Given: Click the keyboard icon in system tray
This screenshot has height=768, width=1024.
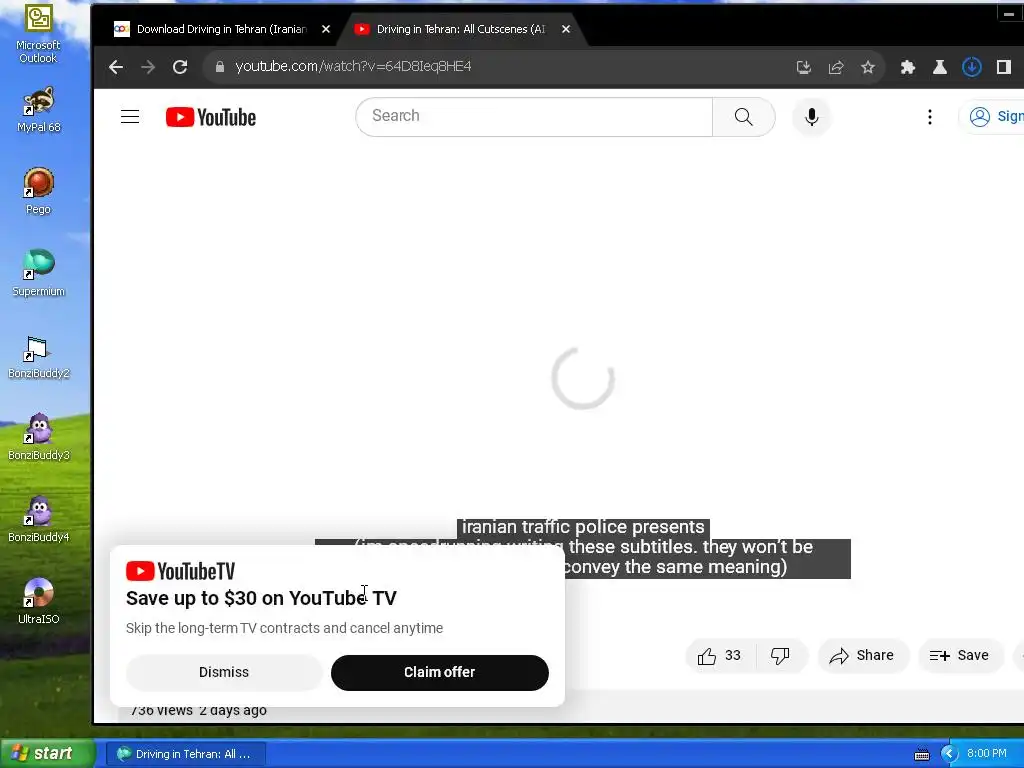Looking at the screenshot, I should tap(922, 755).
